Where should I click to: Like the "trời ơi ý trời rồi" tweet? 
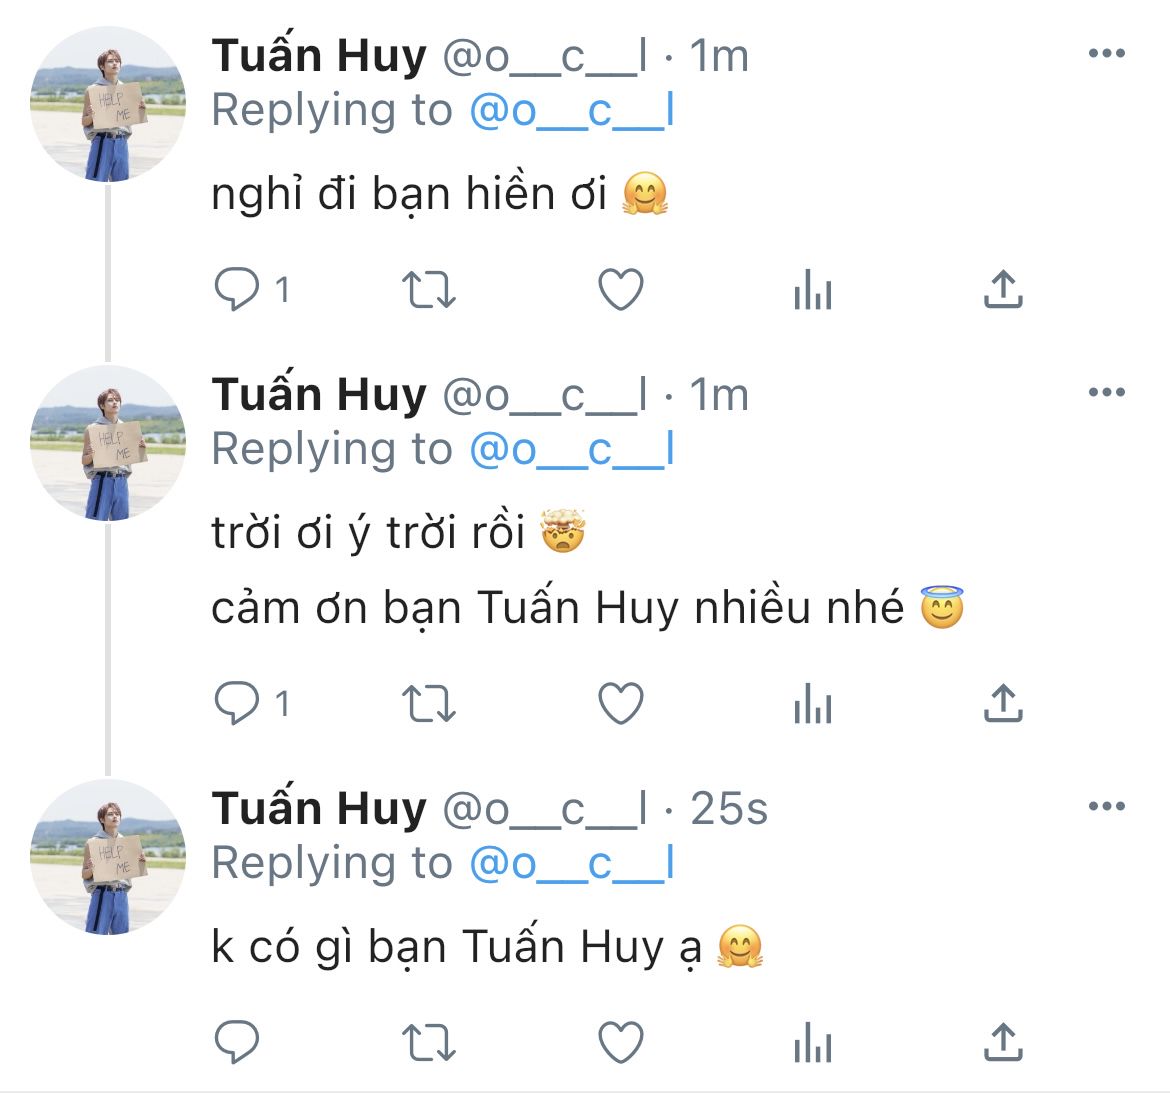(620, 704)
